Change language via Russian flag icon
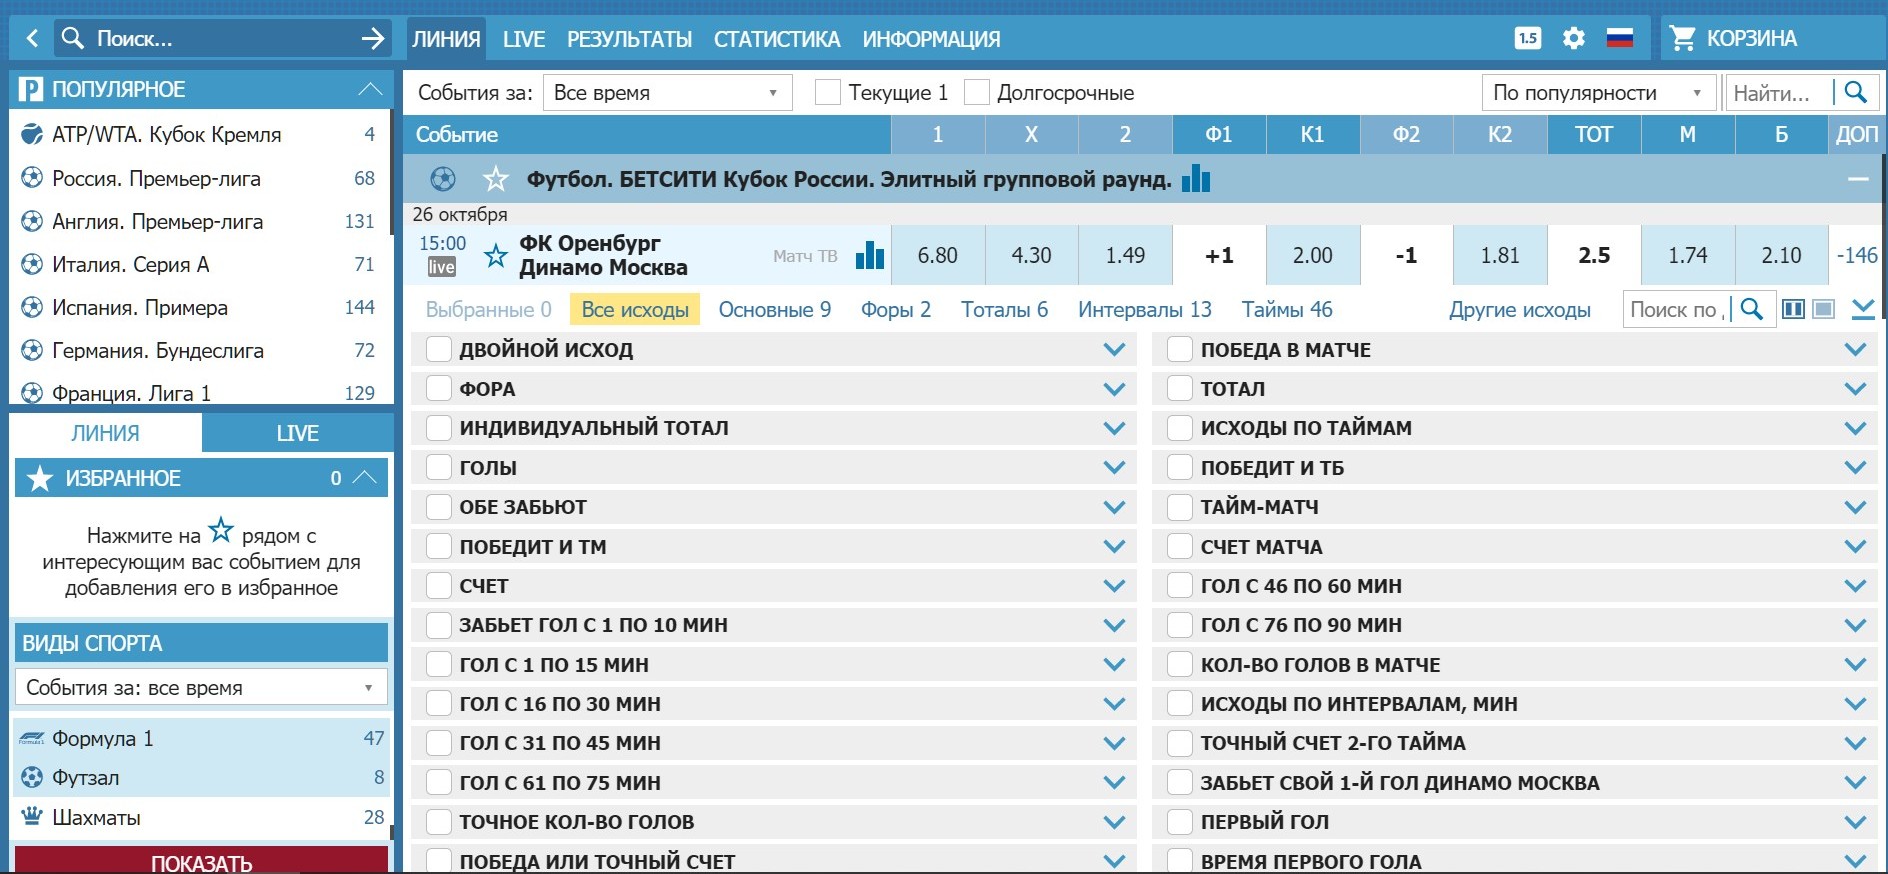Image resolution: width=1888 pixels, height=874 pixels. coord(1619,38)
